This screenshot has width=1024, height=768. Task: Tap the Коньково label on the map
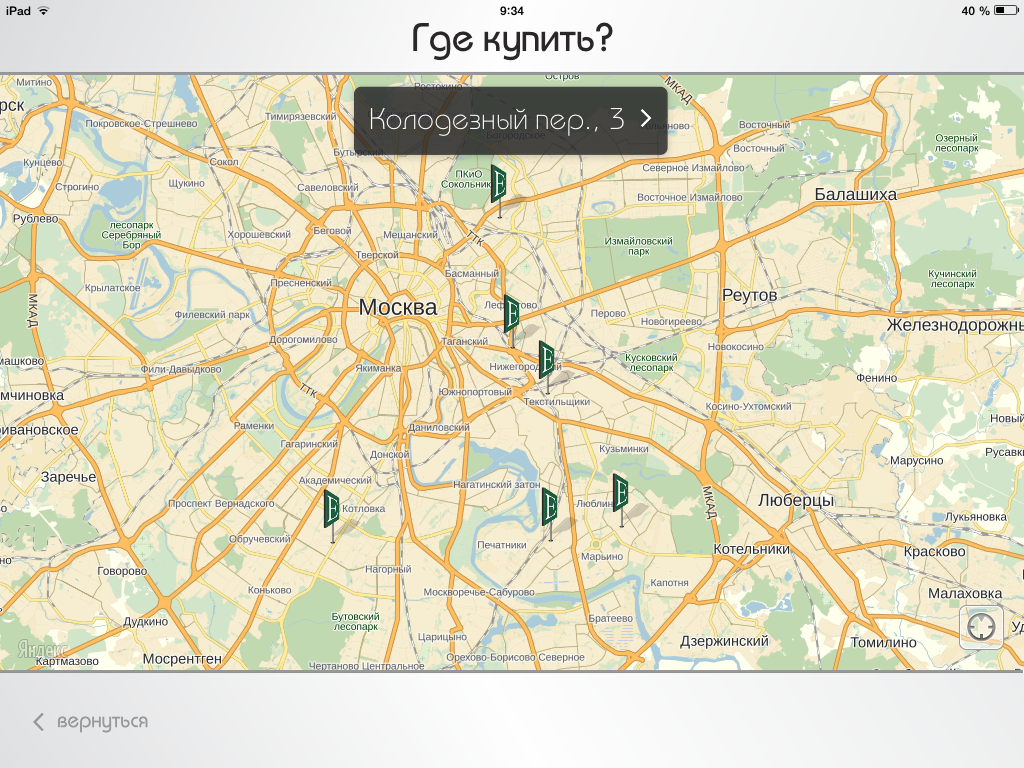[269, 590]
